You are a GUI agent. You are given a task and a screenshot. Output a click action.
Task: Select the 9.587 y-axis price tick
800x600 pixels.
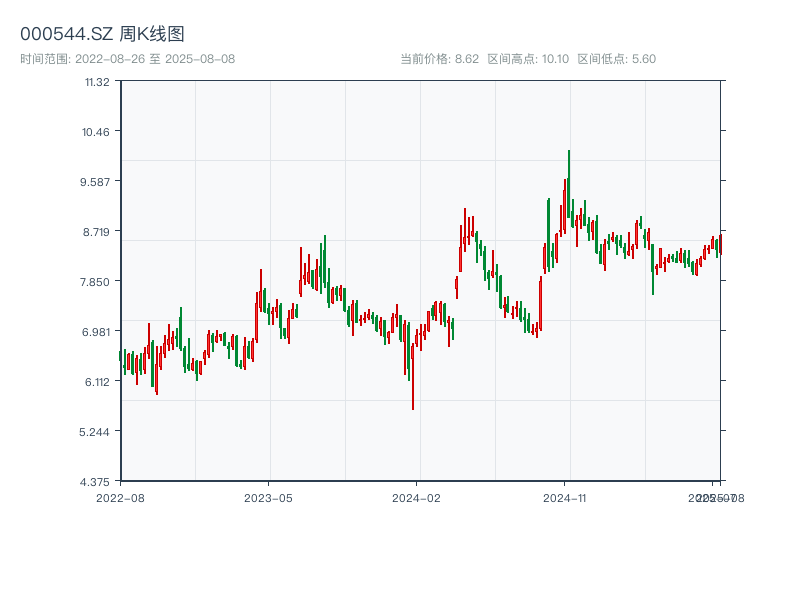point(97,182)
